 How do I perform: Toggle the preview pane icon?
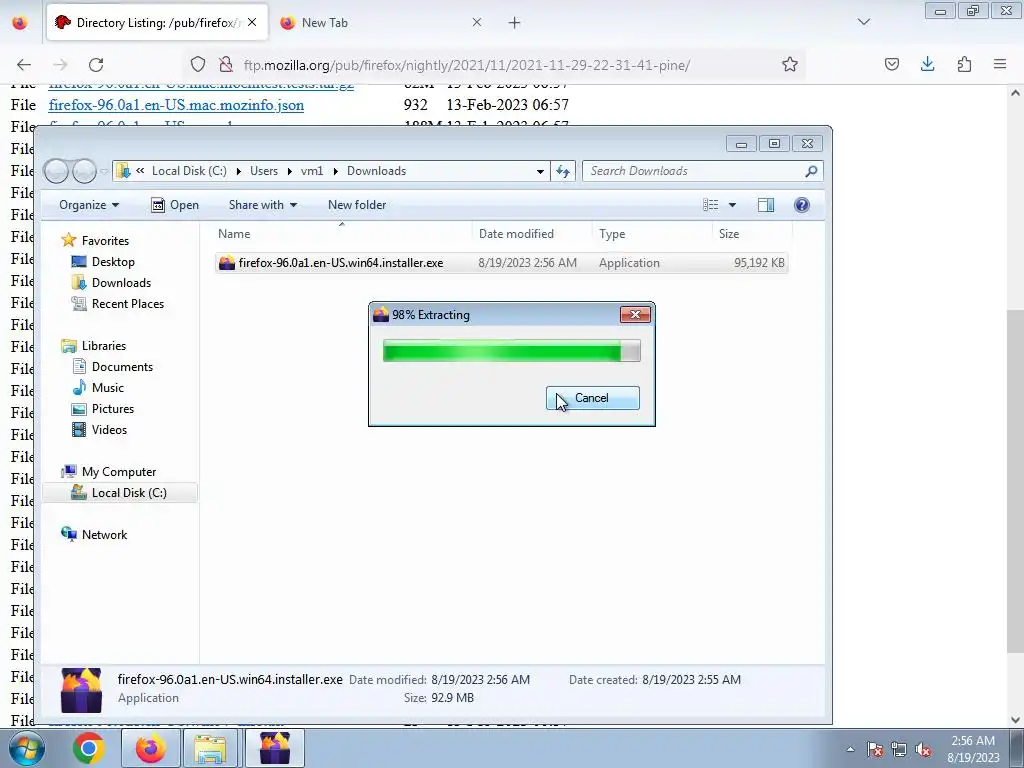766,205
